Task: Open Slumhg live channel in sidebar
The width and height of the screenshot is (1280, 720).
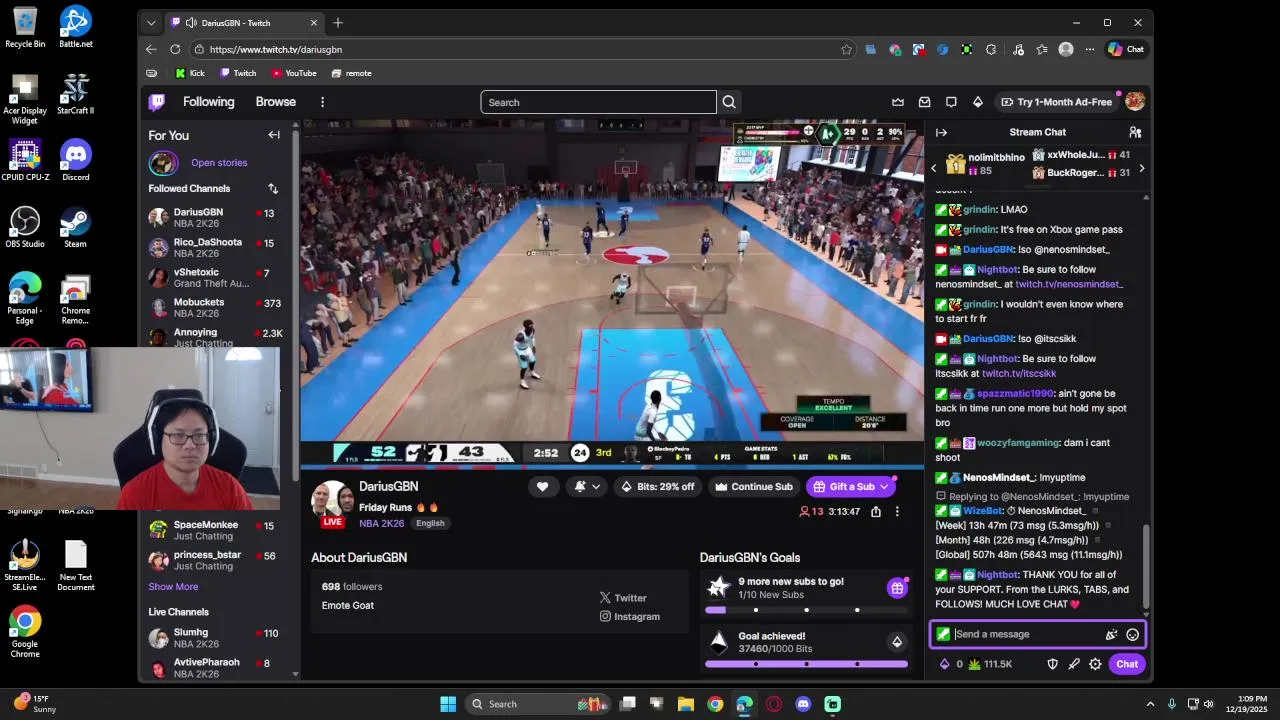Action: tap(214, 638)
